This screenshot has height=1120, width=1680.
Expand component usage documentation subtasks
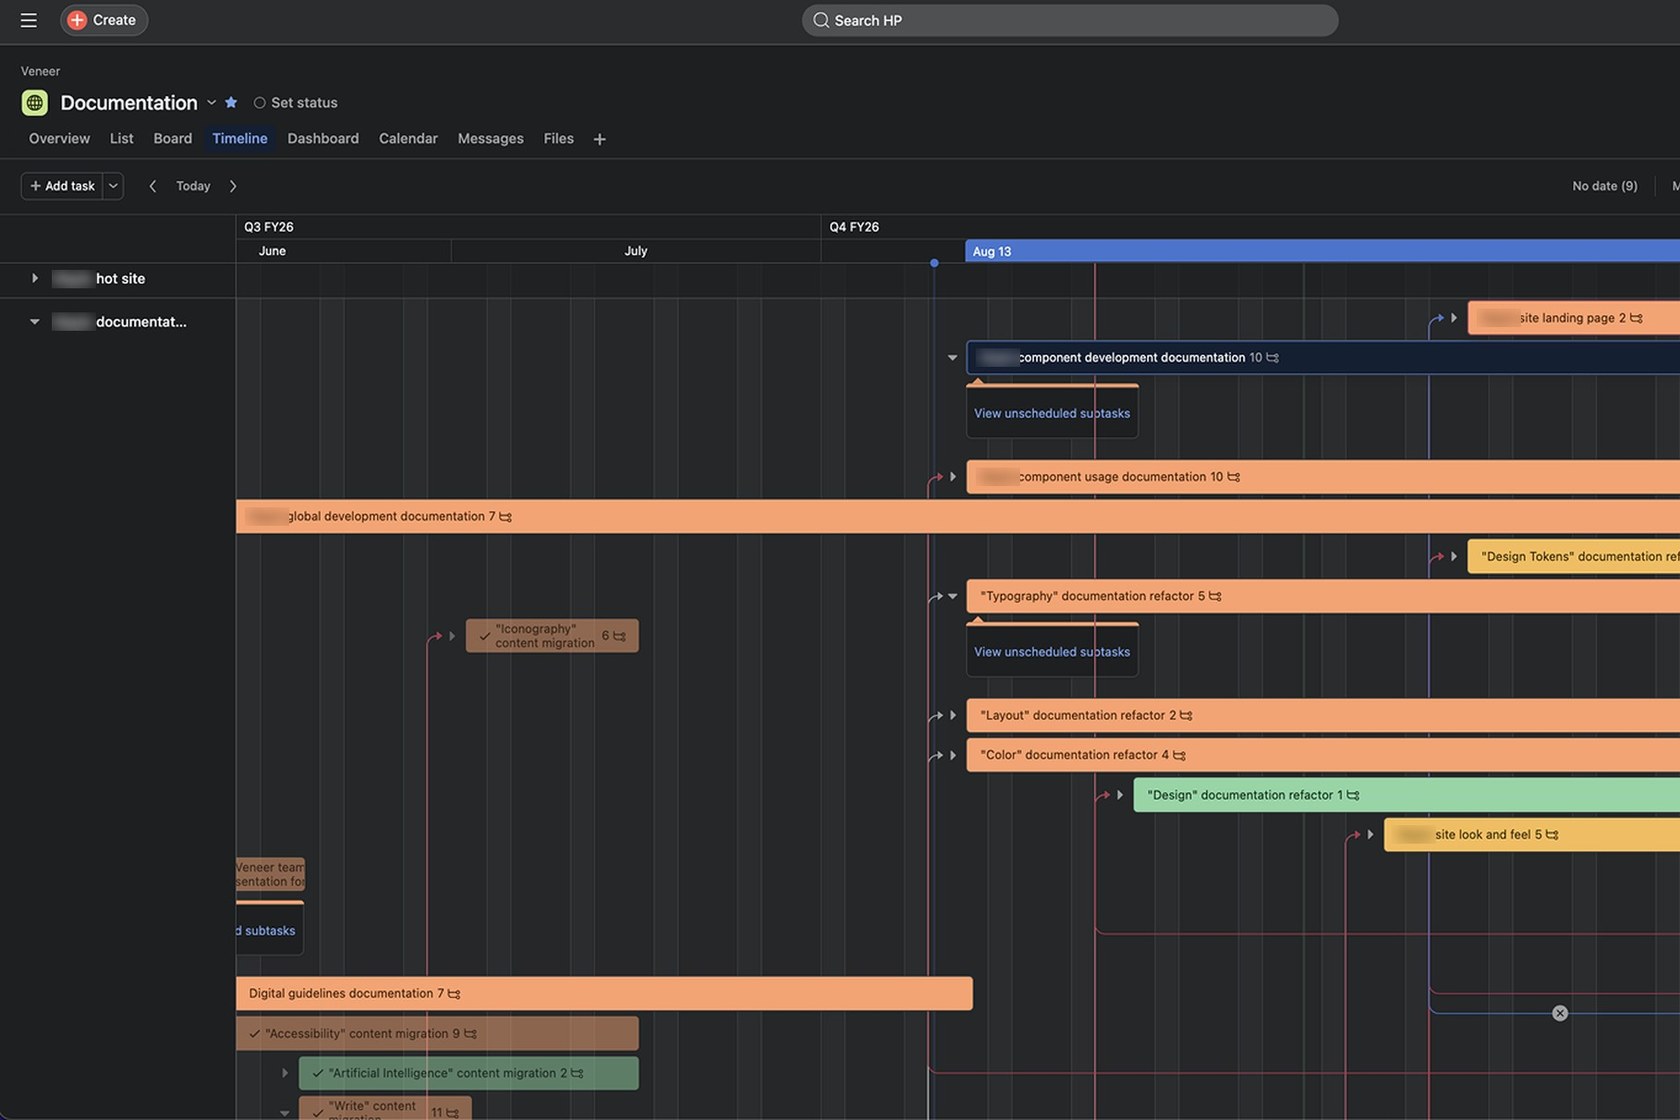click(953, 477)
